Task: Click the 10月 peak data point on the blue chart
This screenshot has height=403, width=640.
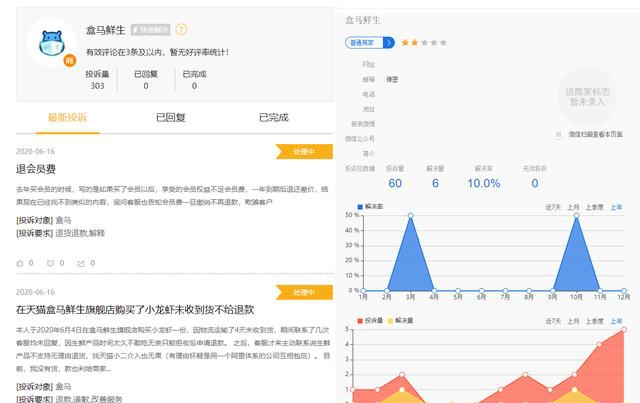Action: point(576,215)
